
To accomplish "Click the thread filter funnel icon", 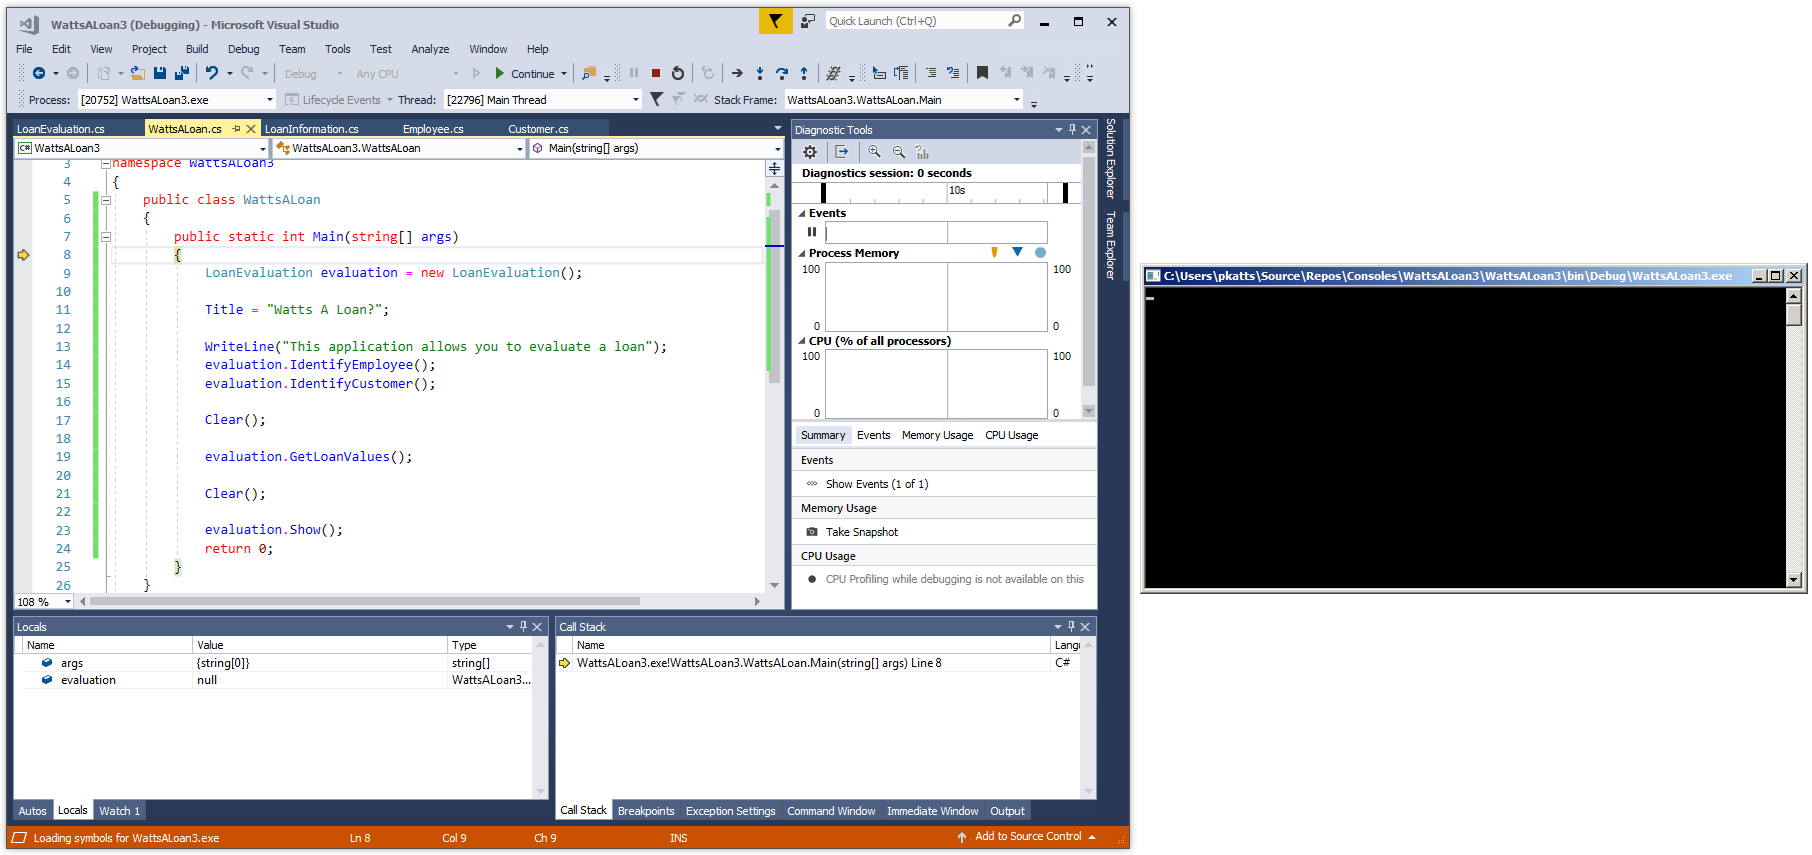I will click(656, 99).
